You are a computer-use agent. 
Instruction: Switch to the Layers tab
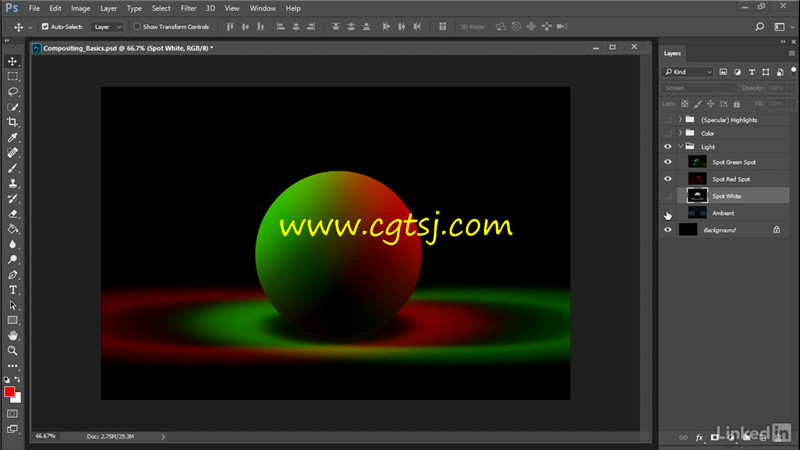click(672, 53)
